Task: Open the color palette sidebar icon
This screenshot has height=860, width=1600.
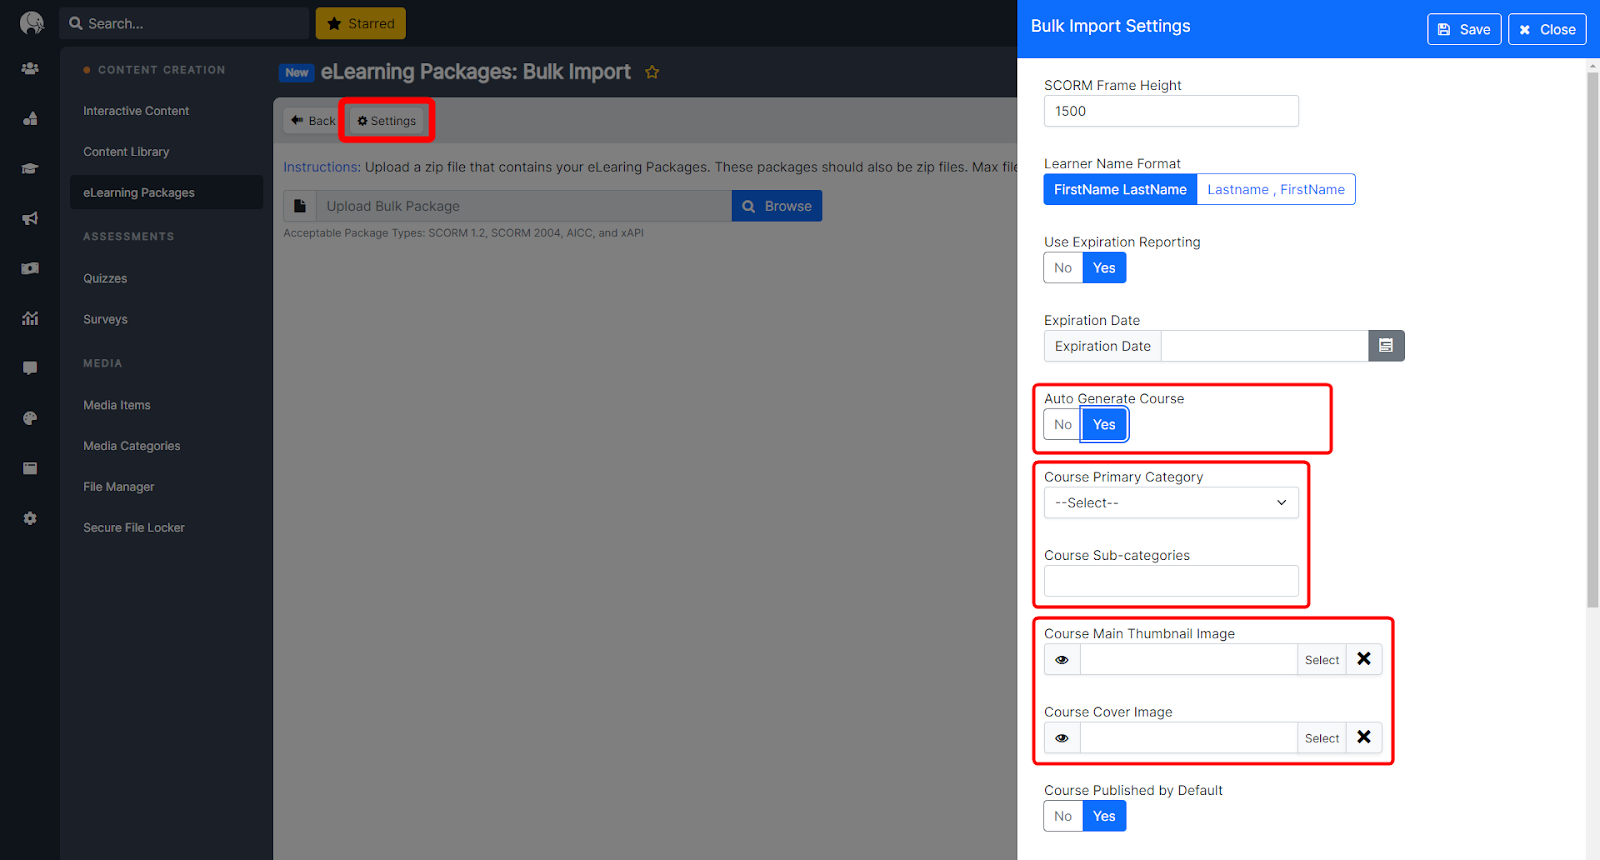Action: [x=30, y=418]
